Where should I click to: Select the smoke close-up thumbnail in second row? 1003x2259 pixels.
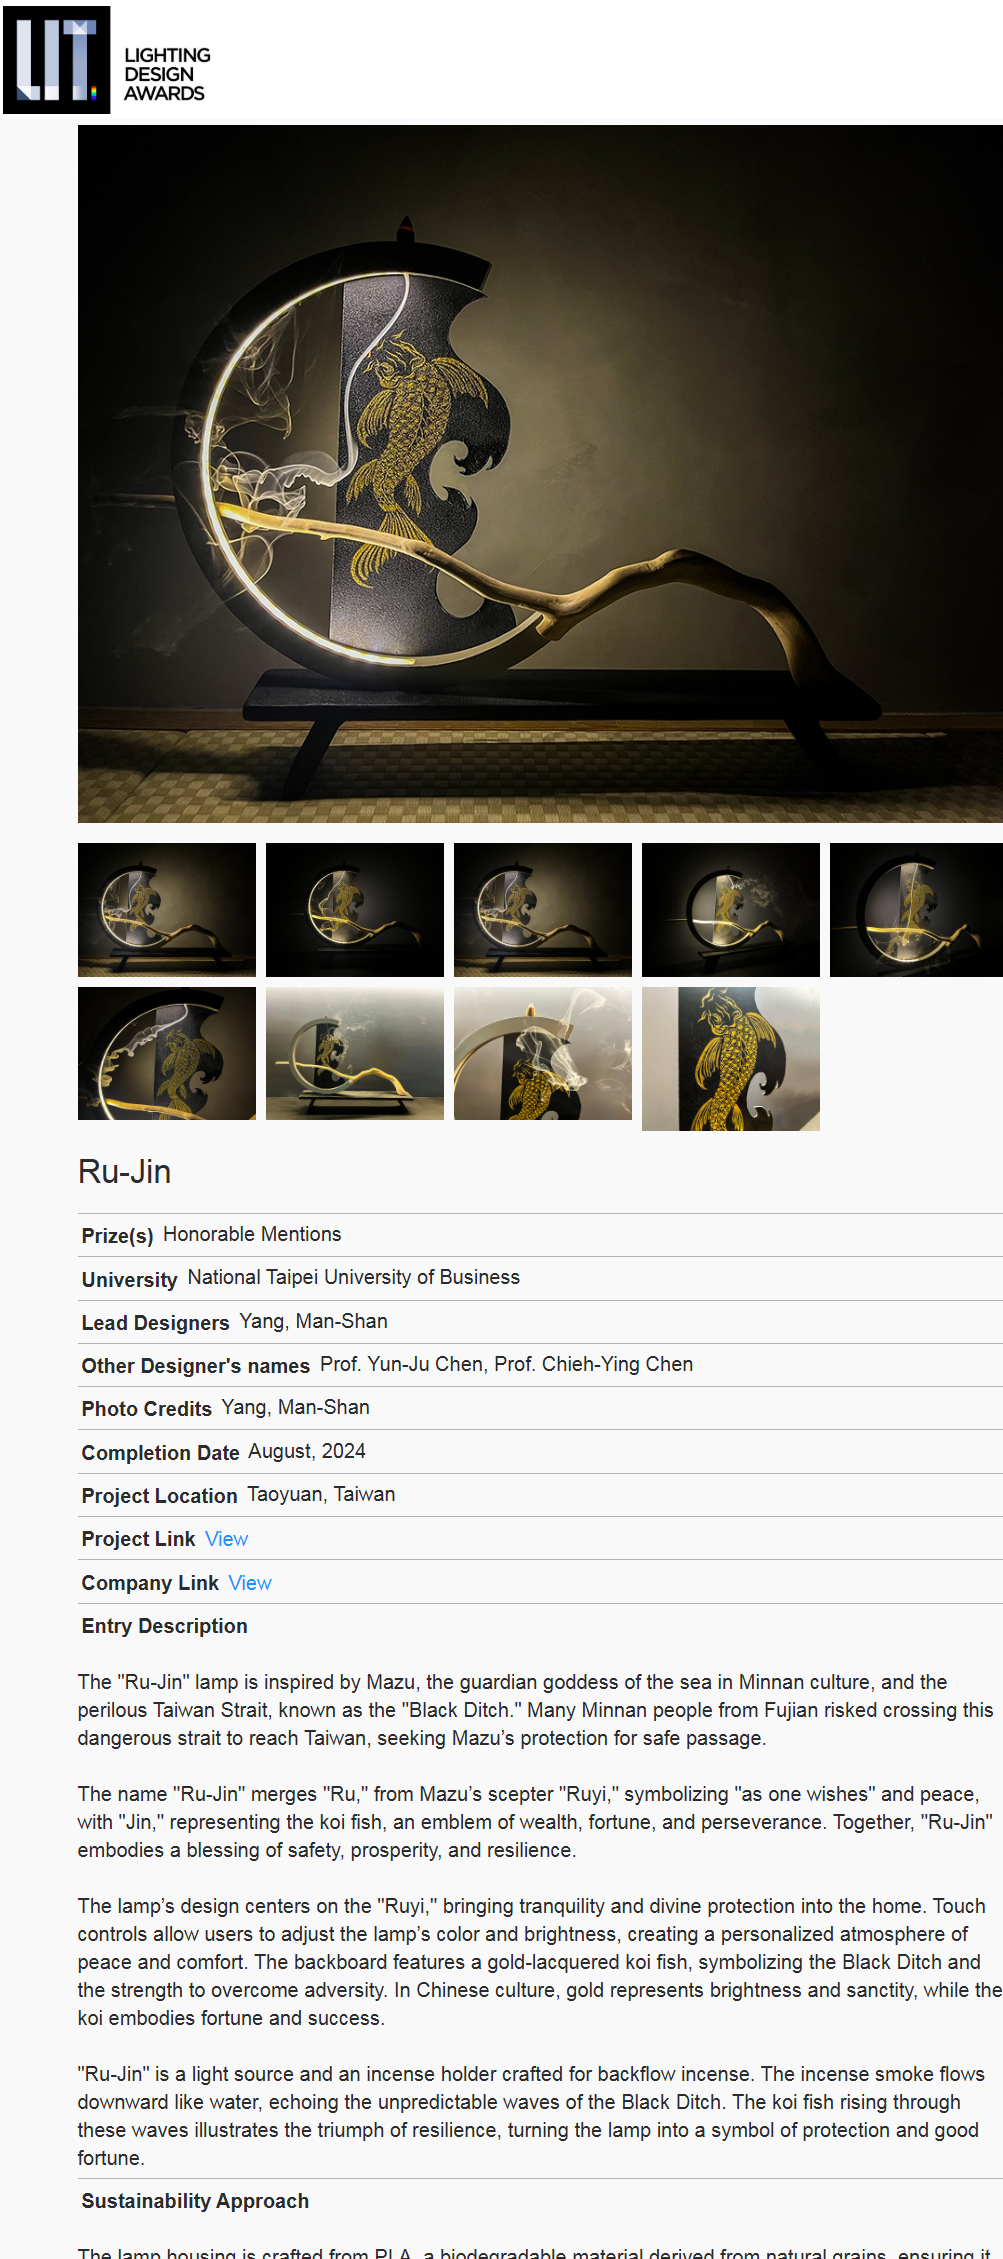pos(543,1053)
